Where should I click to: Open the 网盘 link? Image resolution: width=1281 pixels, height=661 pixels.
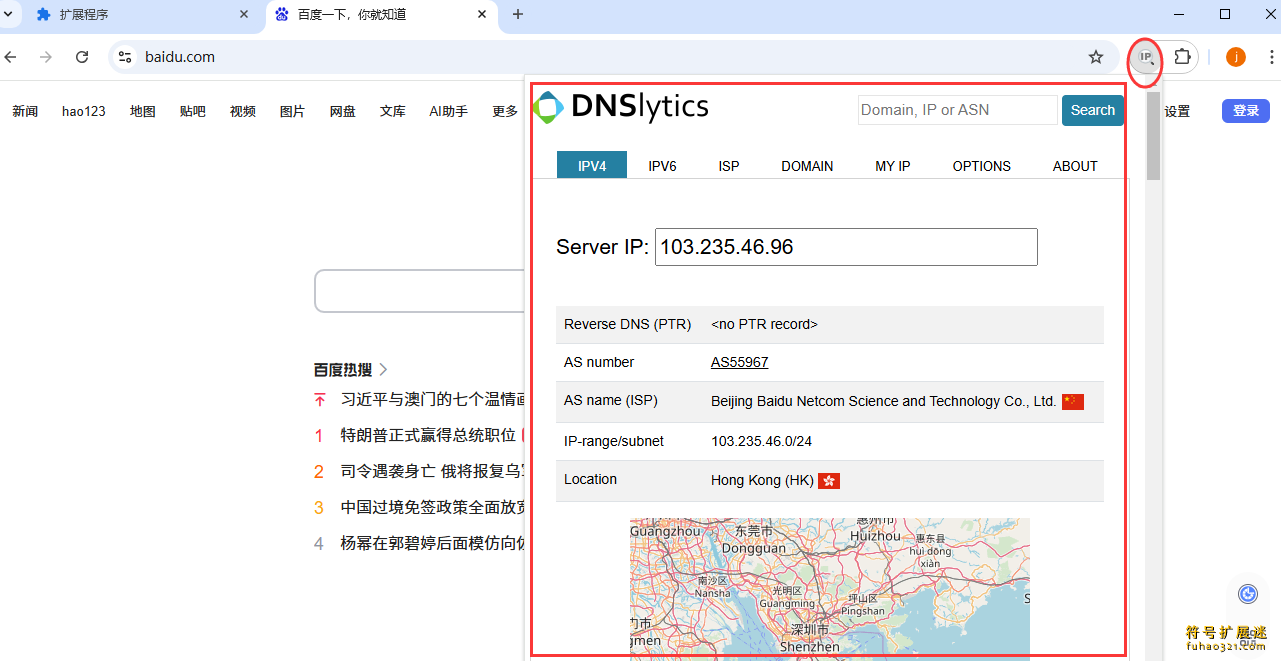[x=343, y=111]
